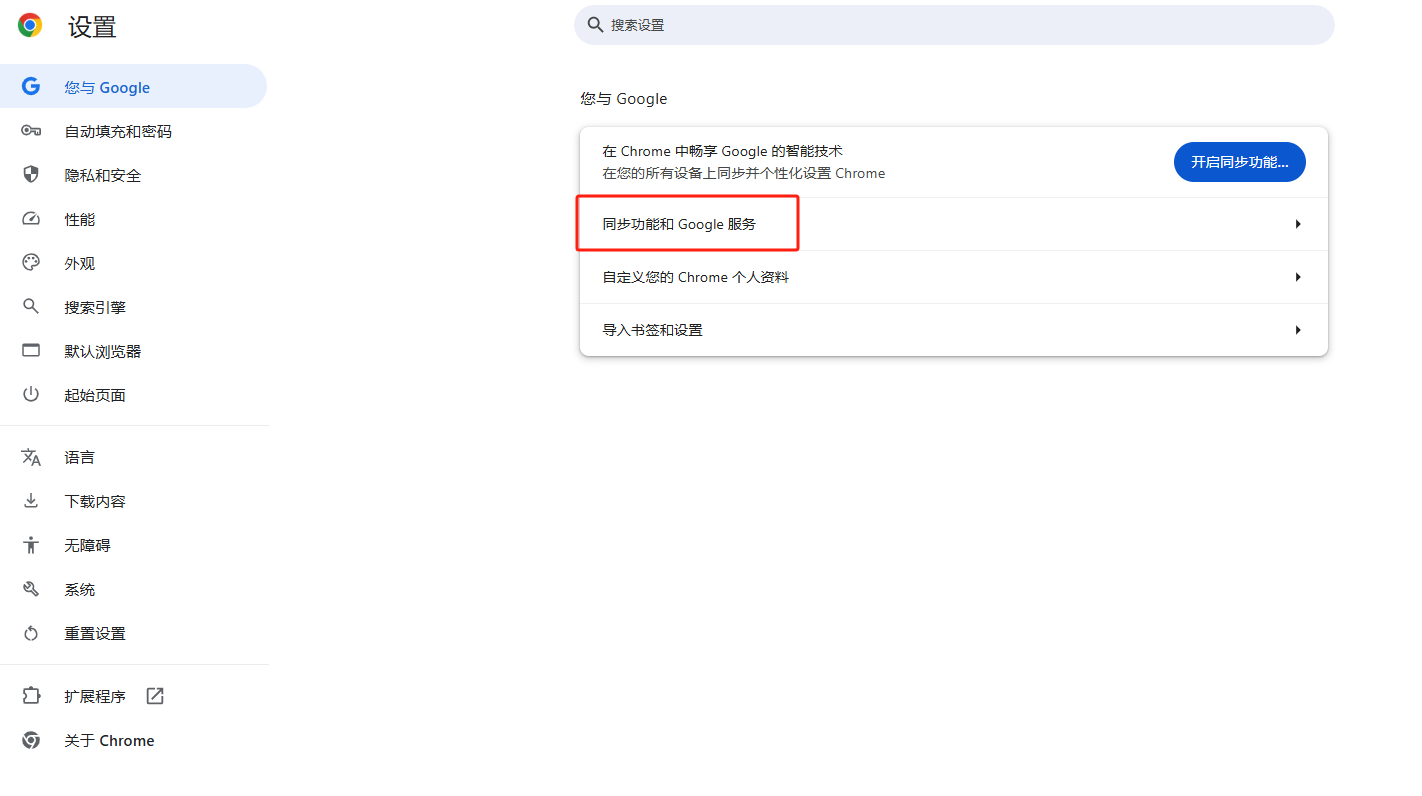The width and height of the screenshot is (1422, 796).
Task: Select 下载内容 in the sidebar
Action: click(133, 501)
